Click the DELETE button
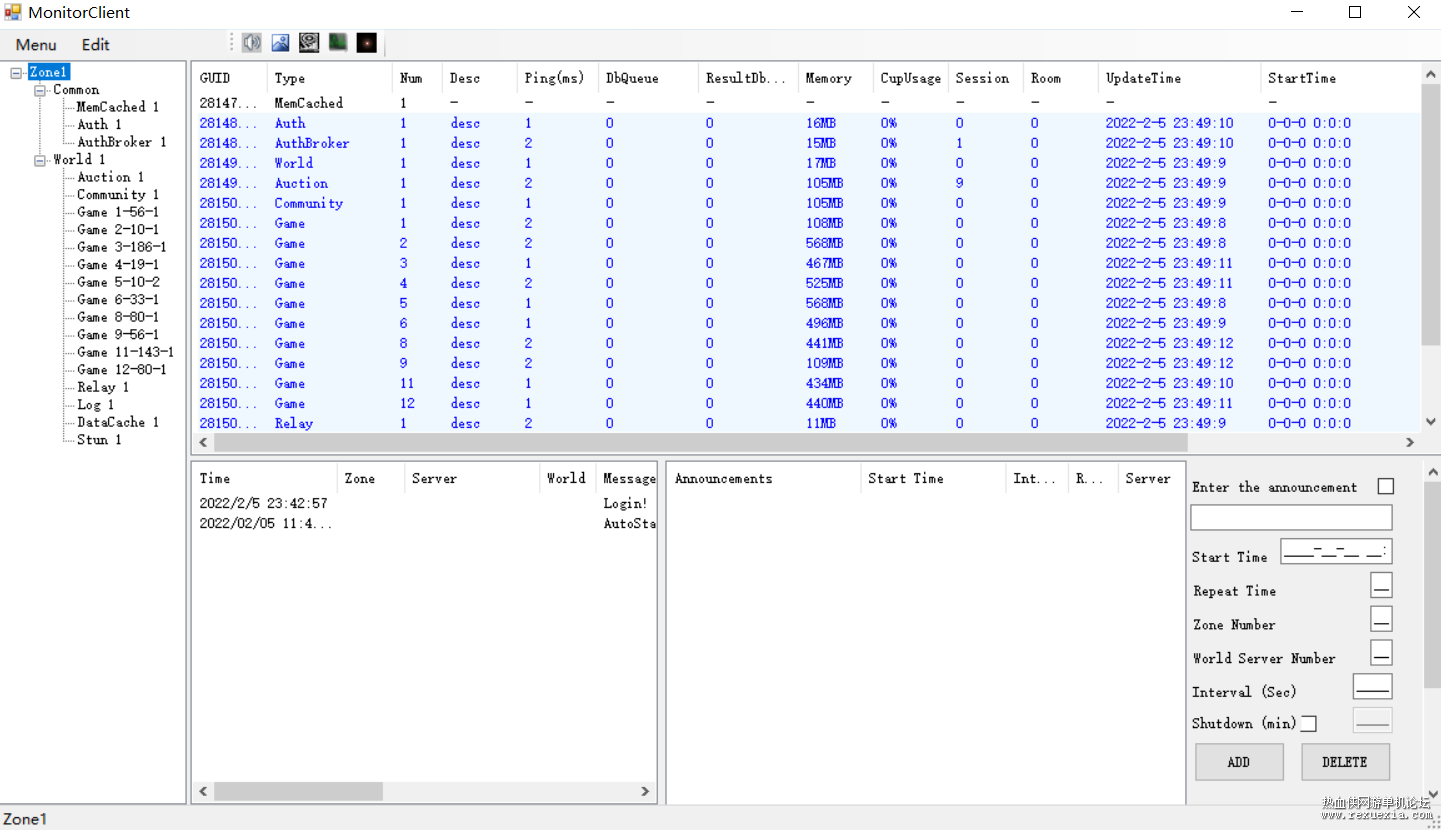Viewport: 1441px width, 830px height. coord(1345,762)
